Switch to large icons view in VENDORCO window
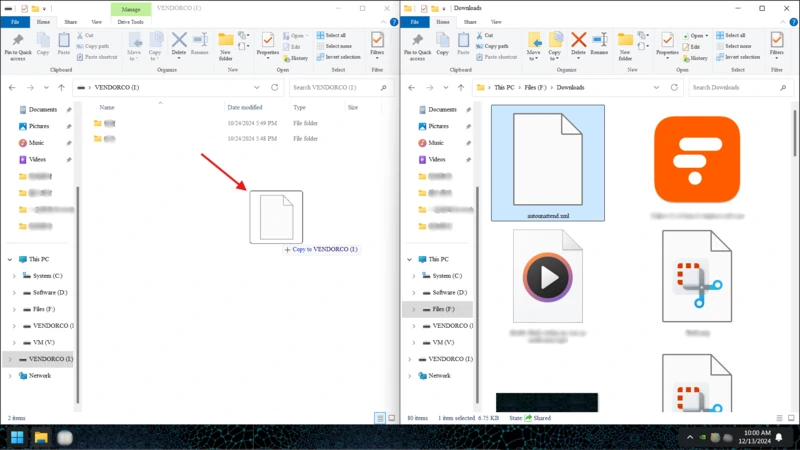The width and height of the screenshot is (800, 450). tap(391, 417)
